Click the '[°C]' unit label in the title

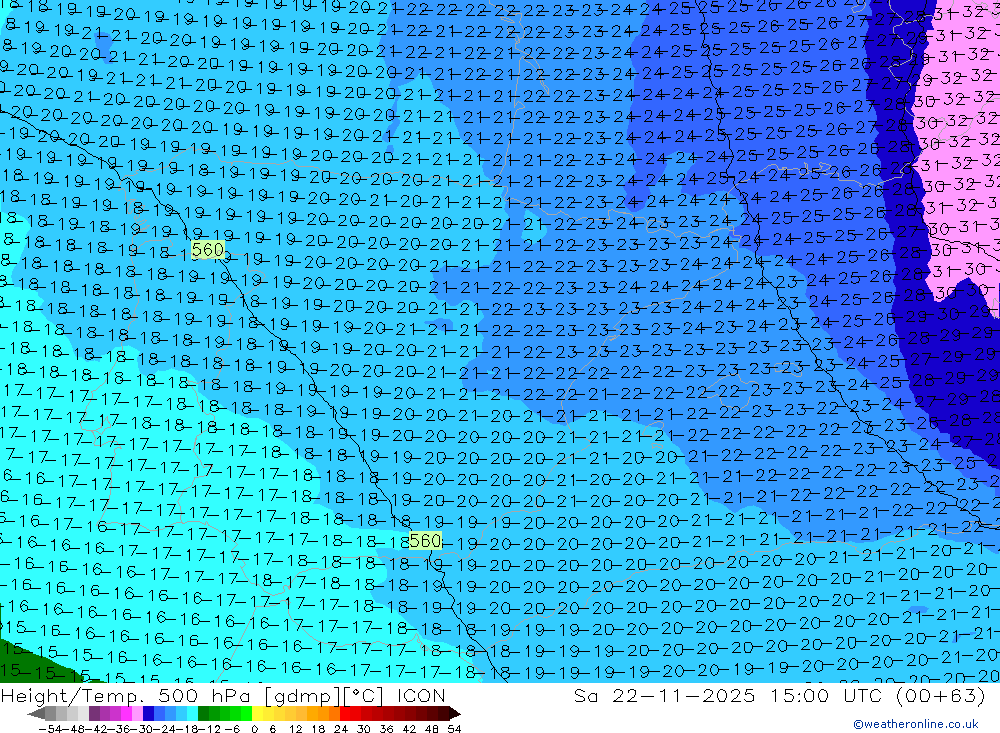point(363,696)
